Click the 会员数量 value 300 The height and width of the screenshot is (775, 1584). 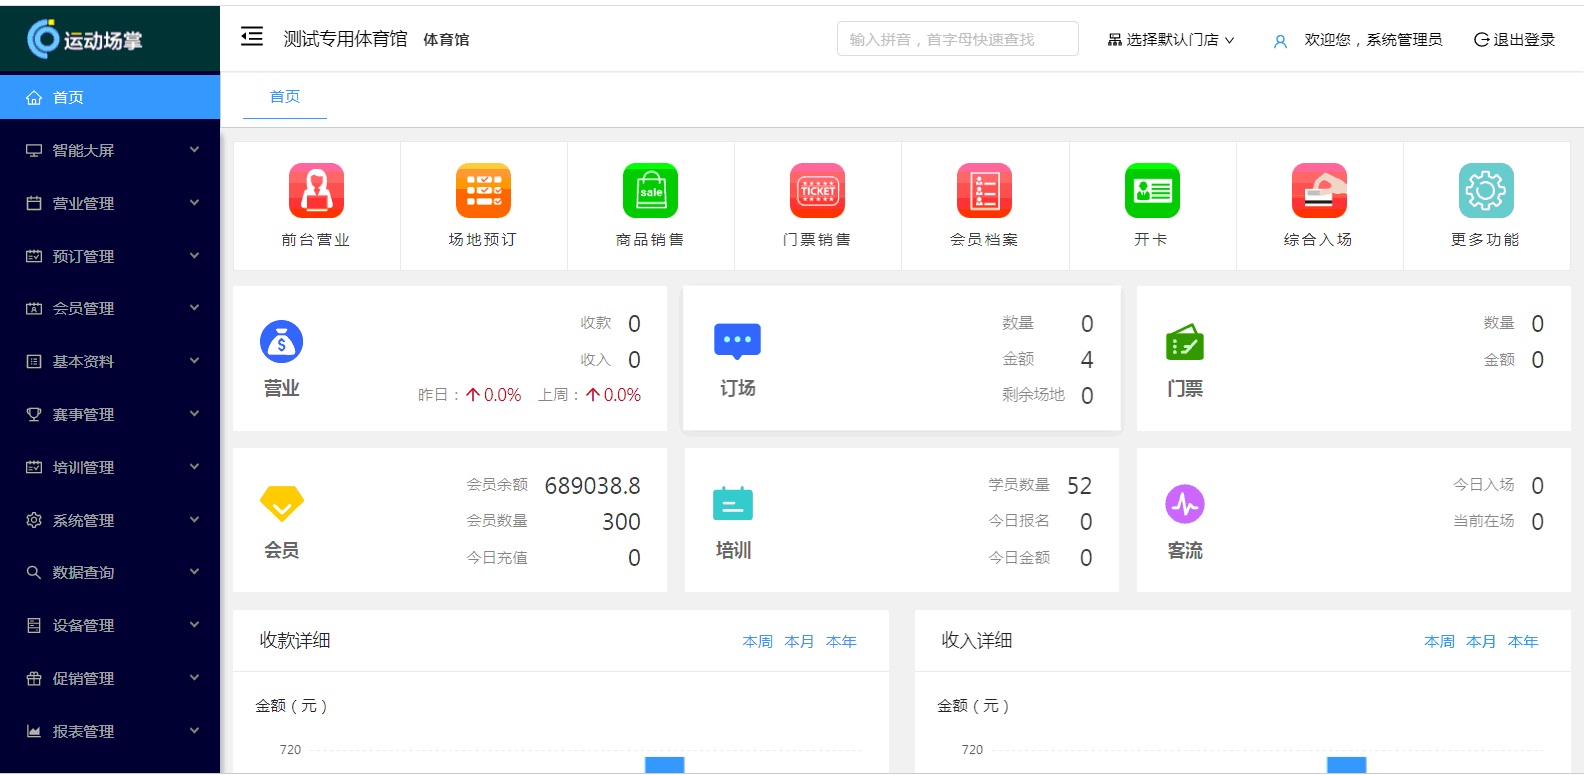pos(621,522)
